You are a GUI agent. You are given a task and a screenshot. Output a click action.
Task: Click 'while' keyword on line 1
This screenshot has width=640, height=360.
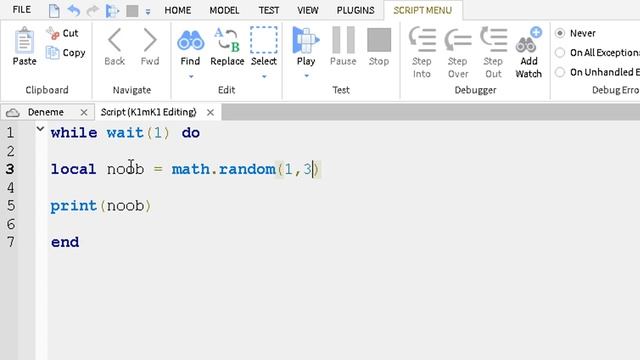(74, 133)
